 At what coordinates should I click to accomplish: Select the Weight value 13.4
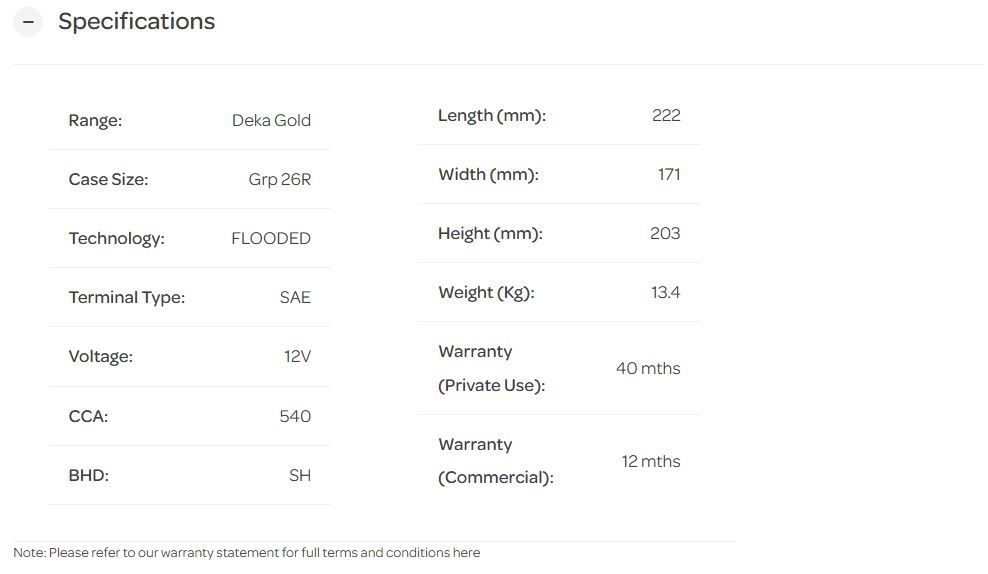pyautogui.click(x=665, y=293)
